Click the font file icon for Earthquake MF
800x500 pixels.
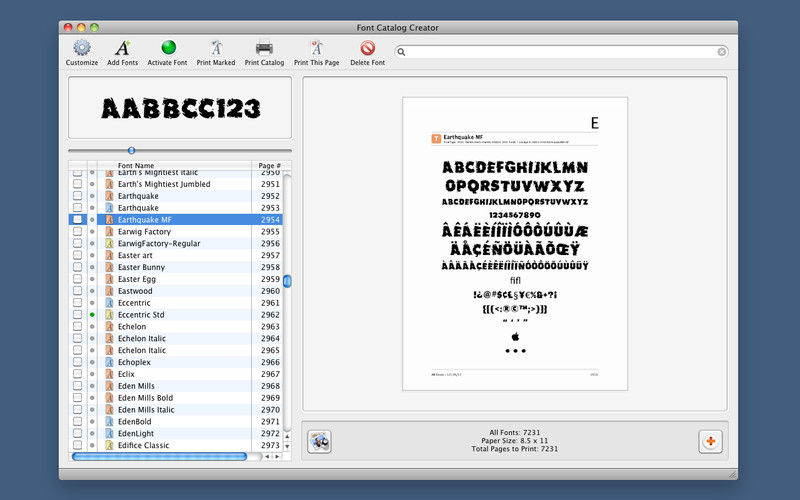coord(109,220)
